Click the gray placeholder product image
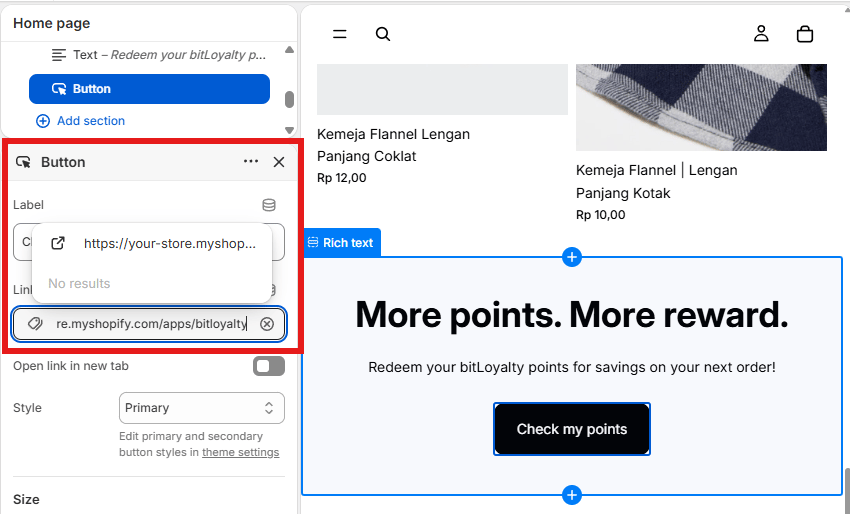This screenshot has width=850, height=514. [442, 89]
